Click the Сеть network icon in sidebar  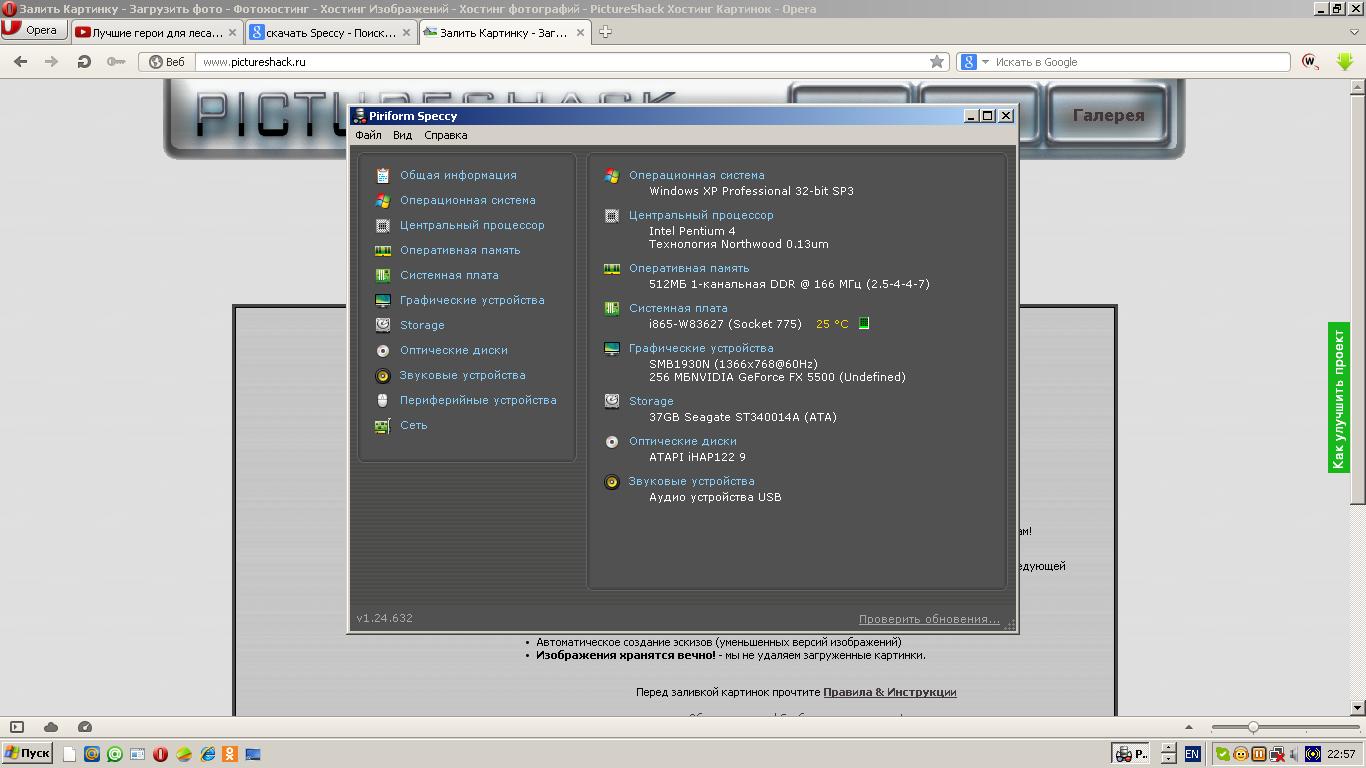[x=382, y=425]
